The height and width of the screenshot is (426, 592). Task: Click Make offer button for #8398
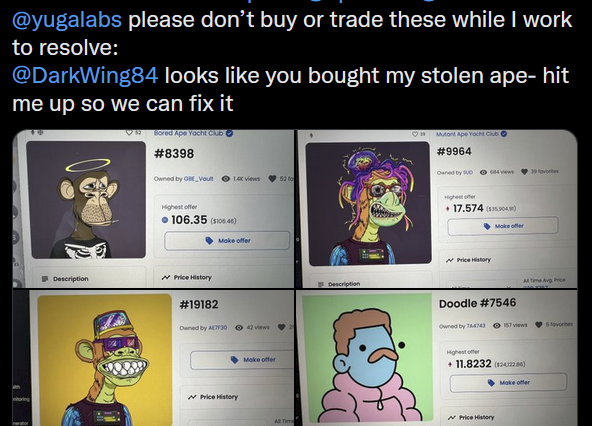(227, 241)
